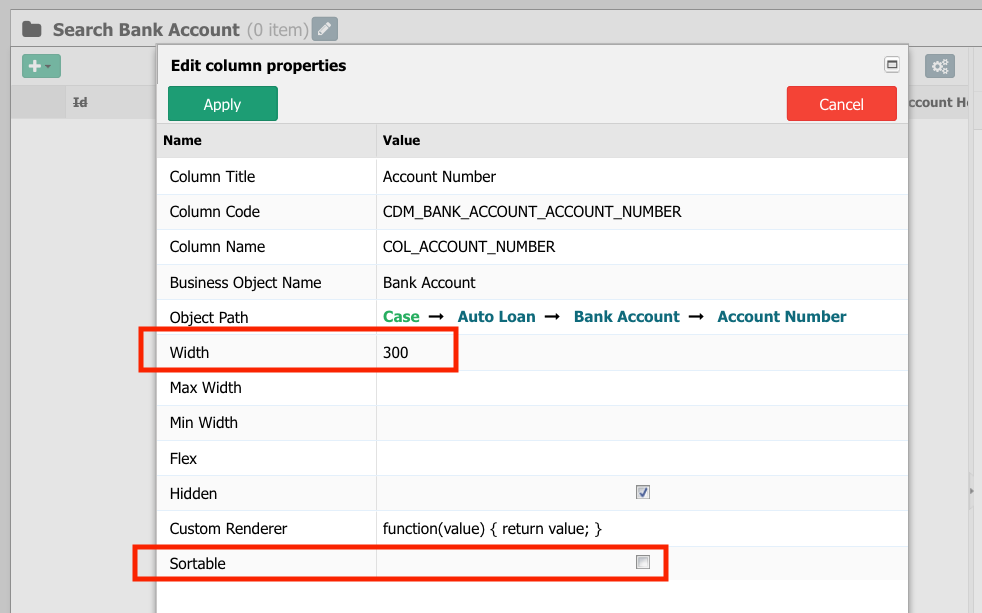The height and width of the screenshot is (613, 982).
Task: Click the maximize icon in Edit column properties header
Action: tap(892, 64)
